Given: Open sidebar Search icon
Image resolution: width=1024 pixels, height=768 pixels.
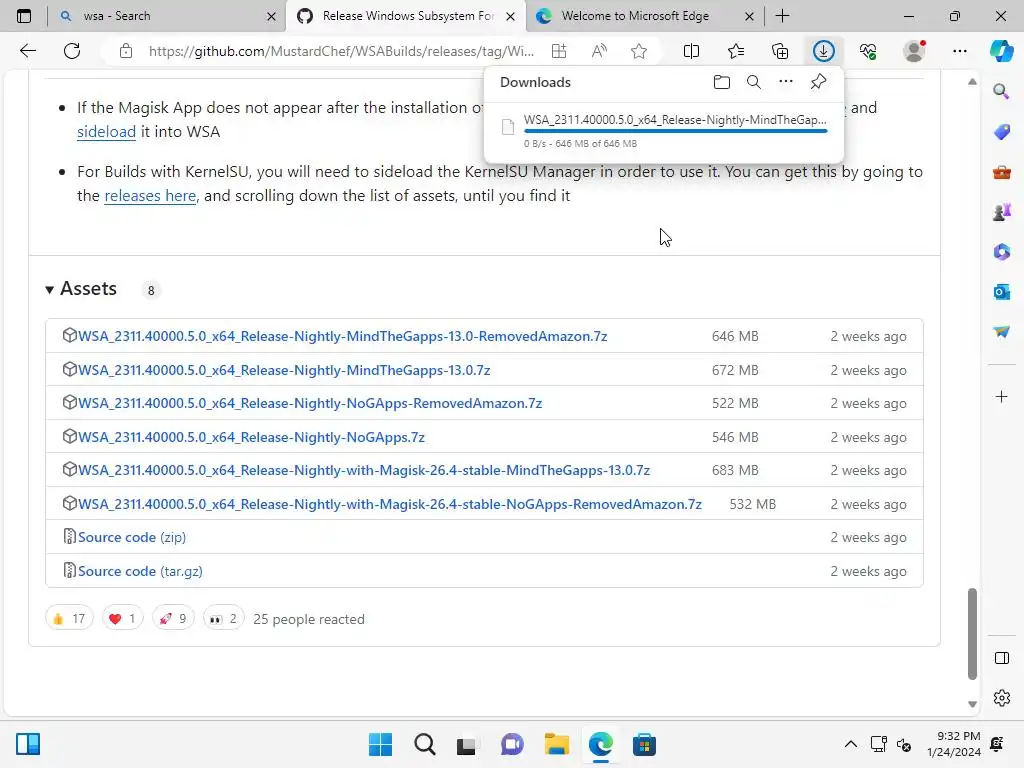Looking at the screenshot, I should (x=1001, y=91).
